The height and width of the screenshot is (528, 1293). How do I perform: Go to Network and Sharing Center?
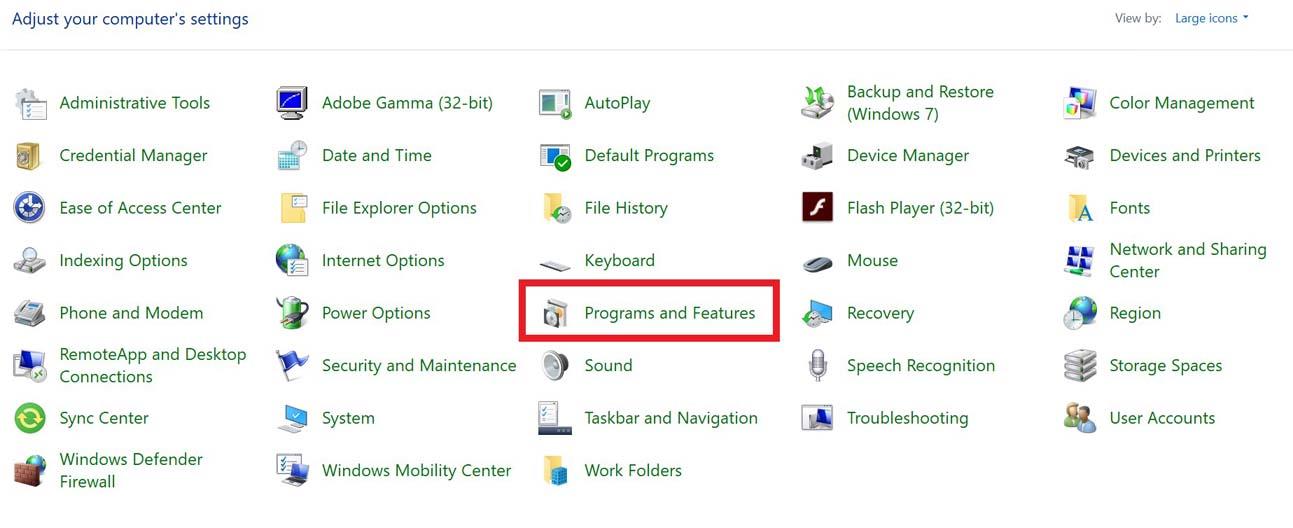tap(1187, 260)
